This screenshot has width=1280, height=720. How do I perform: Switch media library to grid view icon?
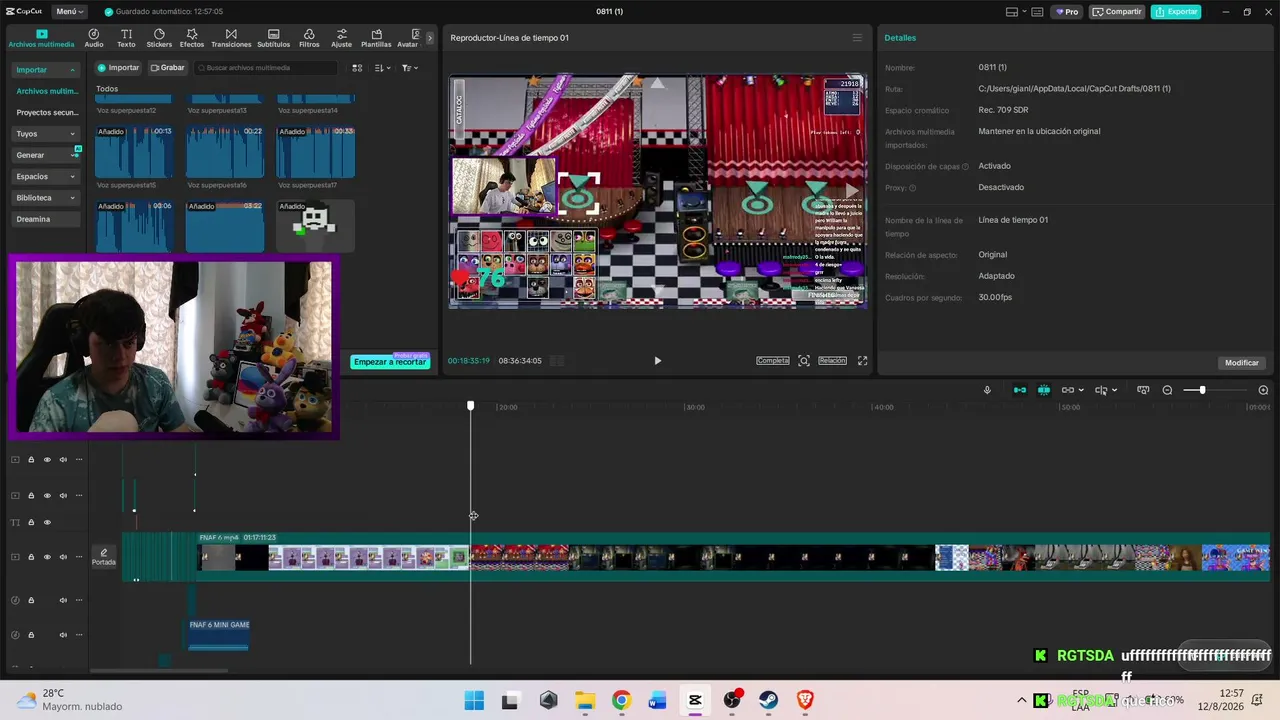coord(357,68)
